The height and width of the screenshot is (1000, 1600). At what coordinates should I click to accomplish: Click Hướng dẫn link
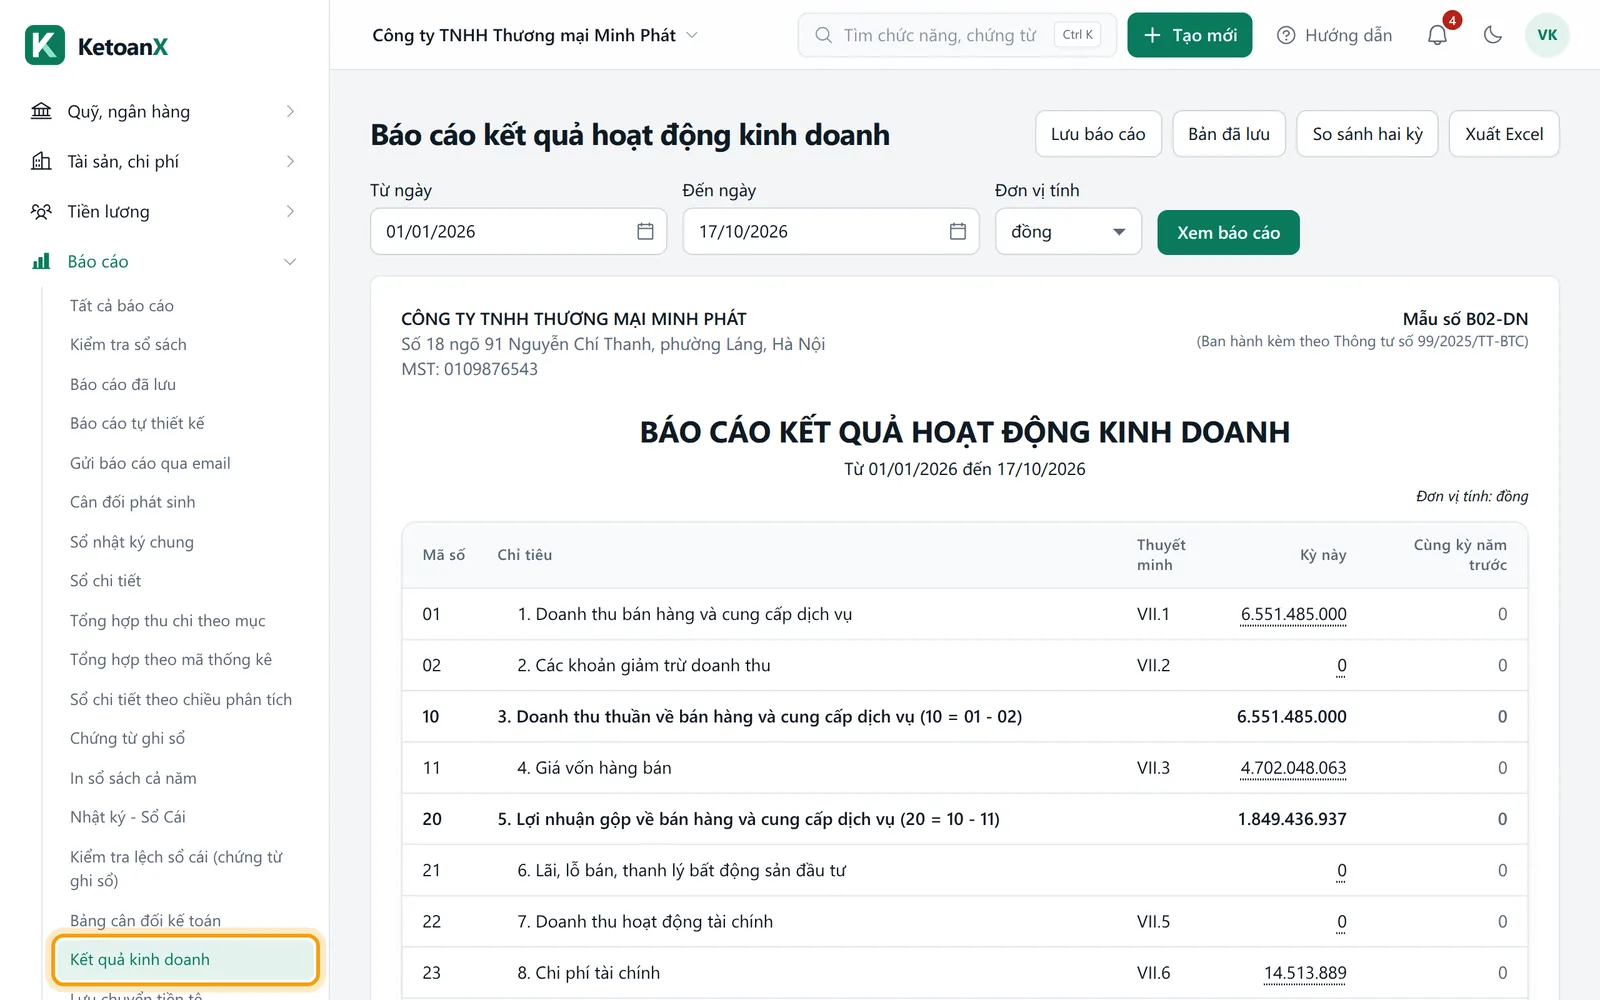[1334, 35]
